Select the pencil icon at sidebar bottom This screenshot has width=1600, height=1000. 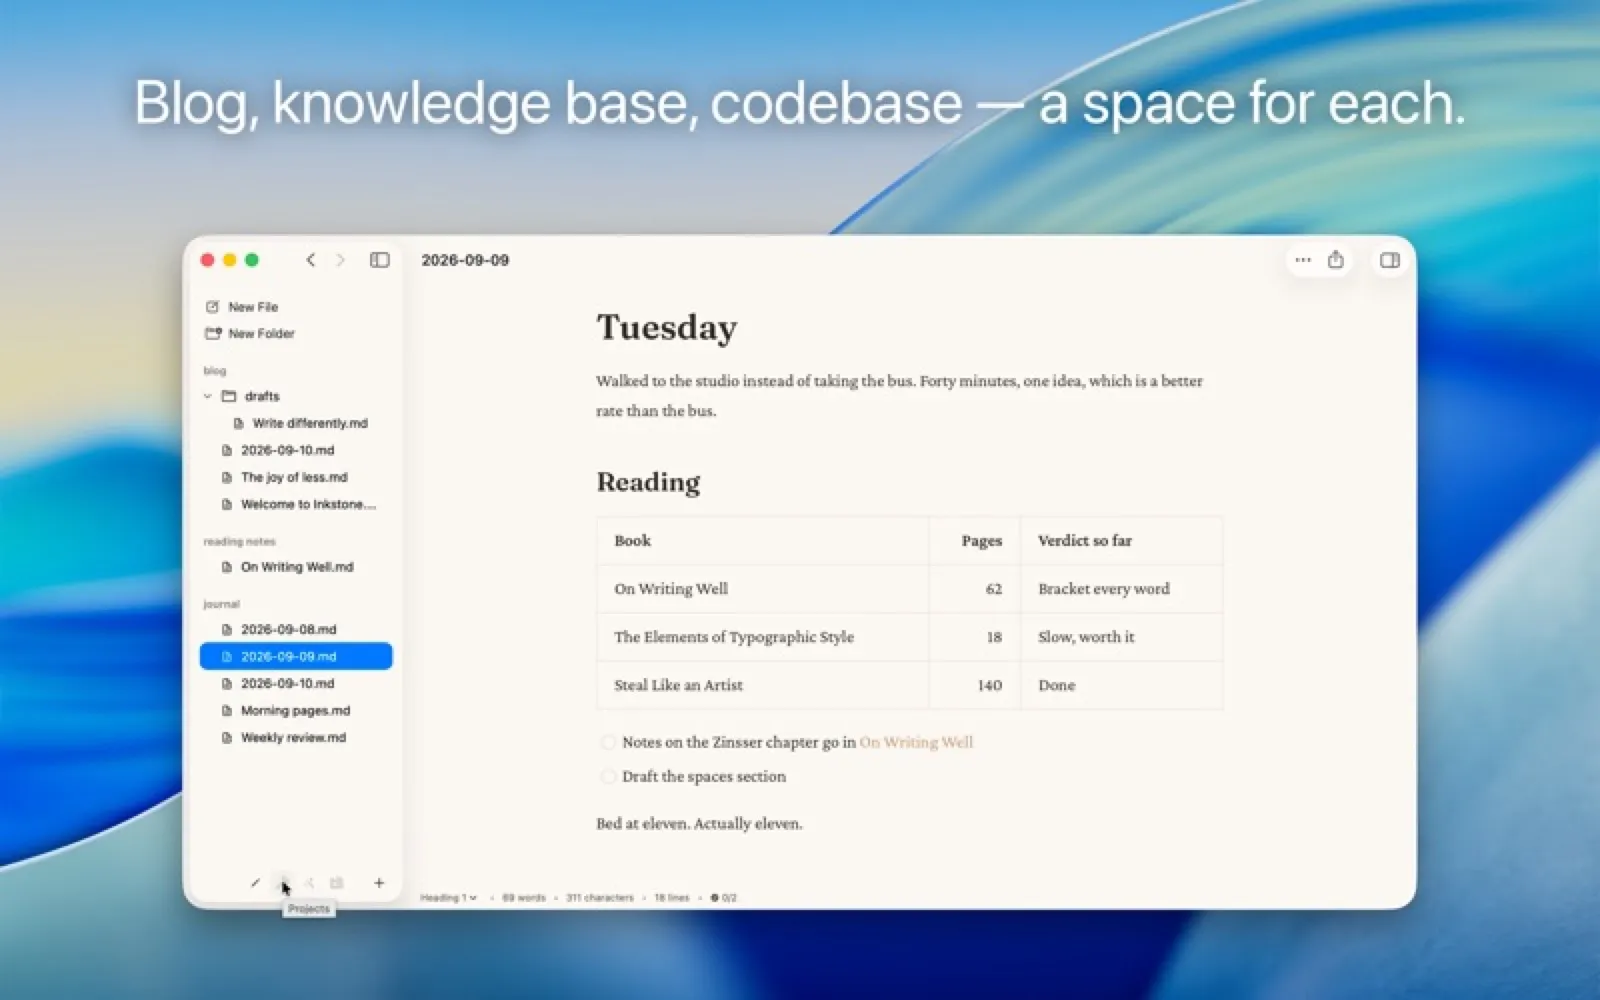coord(255,883)
